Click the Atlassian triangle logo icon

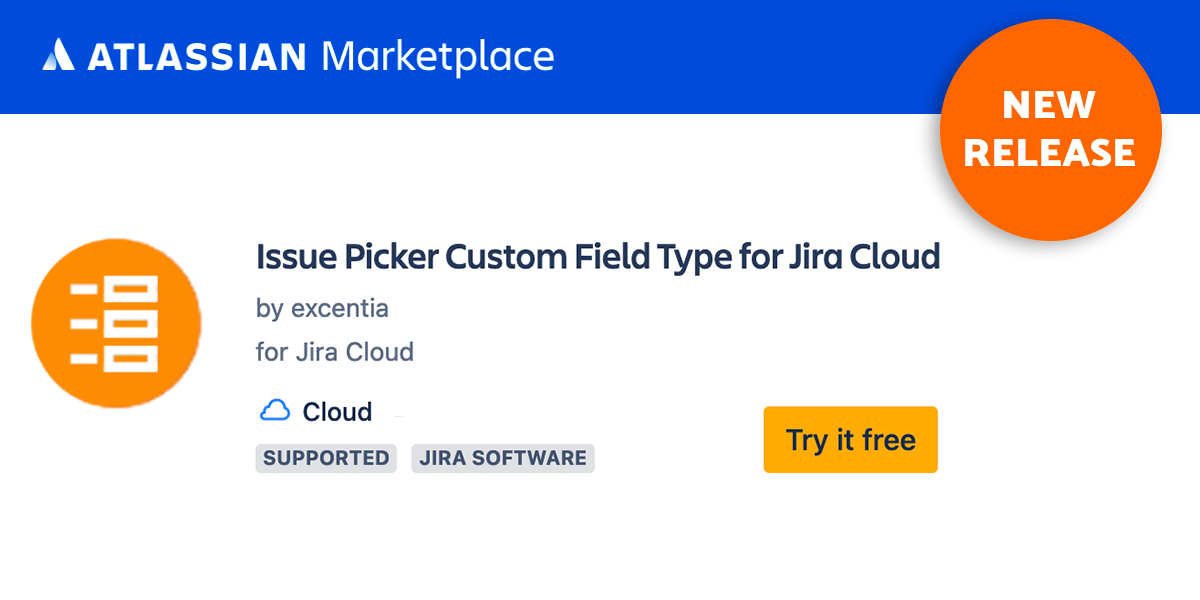[x=58, y=55]
